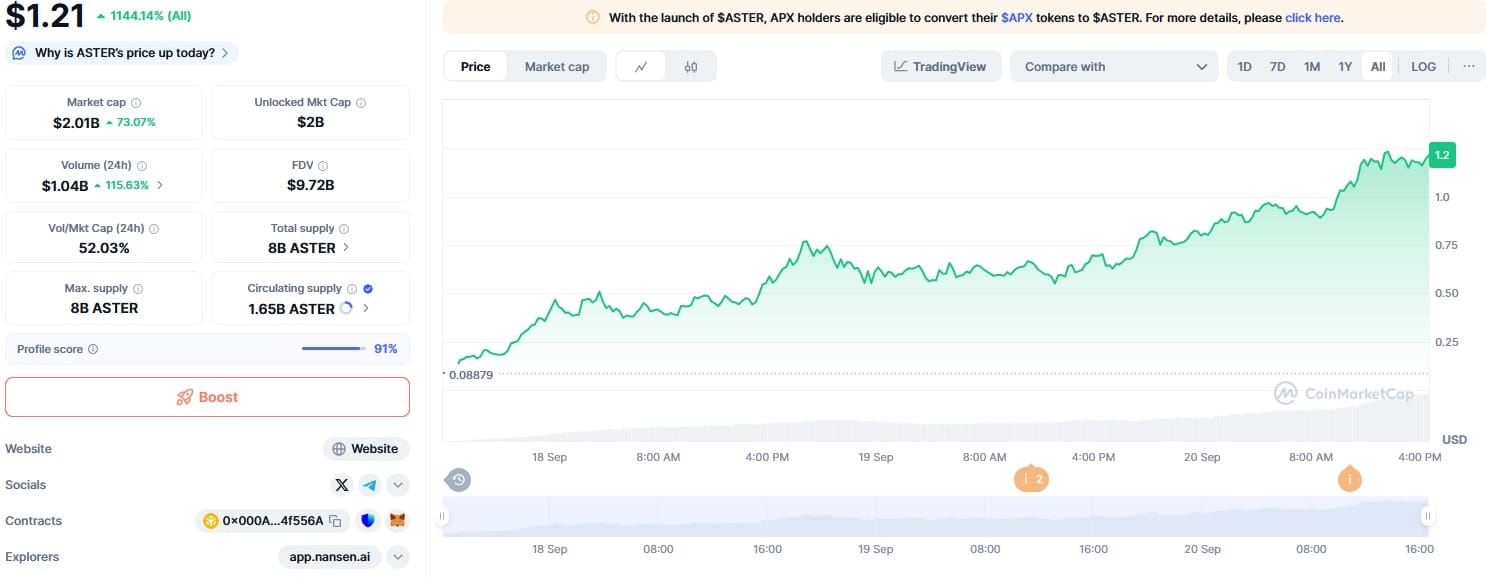
Task: Select the All time range
Action: [1378, 67]
